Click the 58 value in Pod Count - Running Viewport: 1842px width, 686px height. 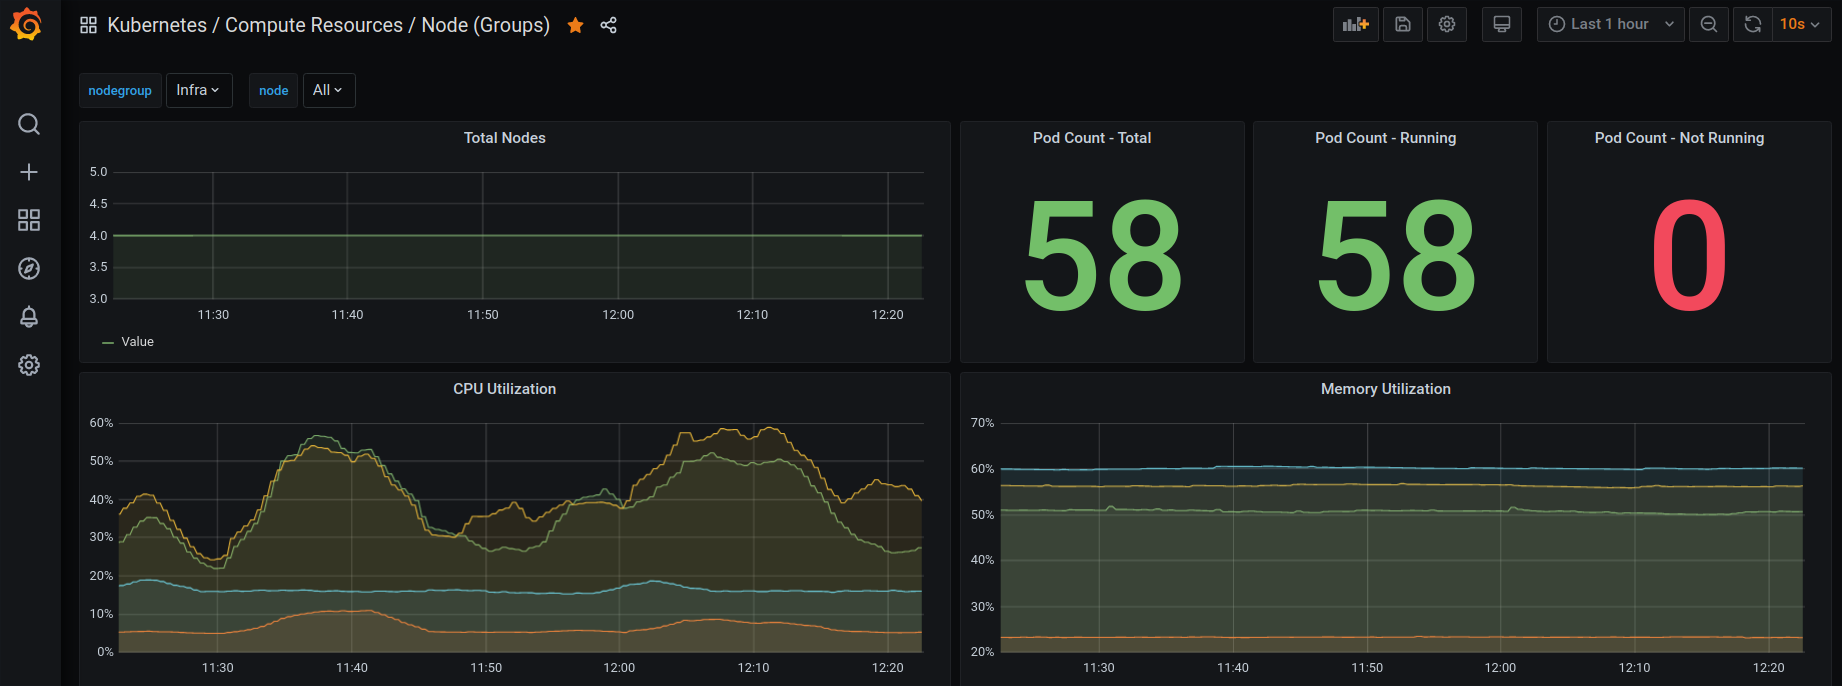1396,256
